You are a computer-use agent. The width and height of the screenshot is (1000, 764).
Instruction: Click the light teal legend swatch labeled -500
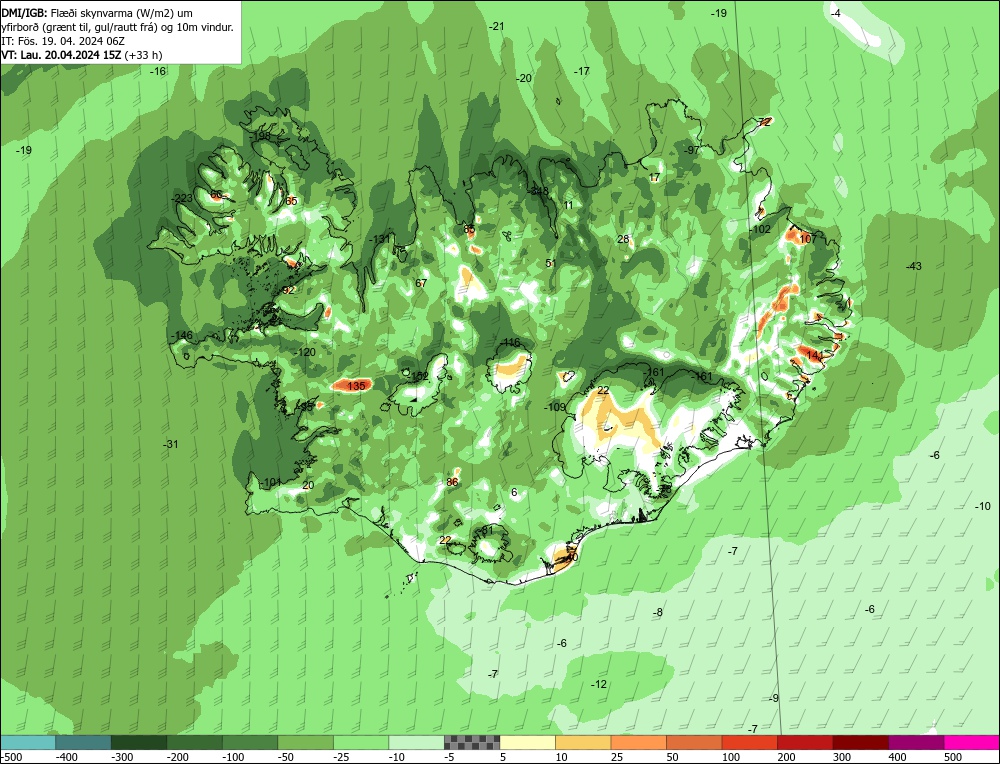coord(27,742)
